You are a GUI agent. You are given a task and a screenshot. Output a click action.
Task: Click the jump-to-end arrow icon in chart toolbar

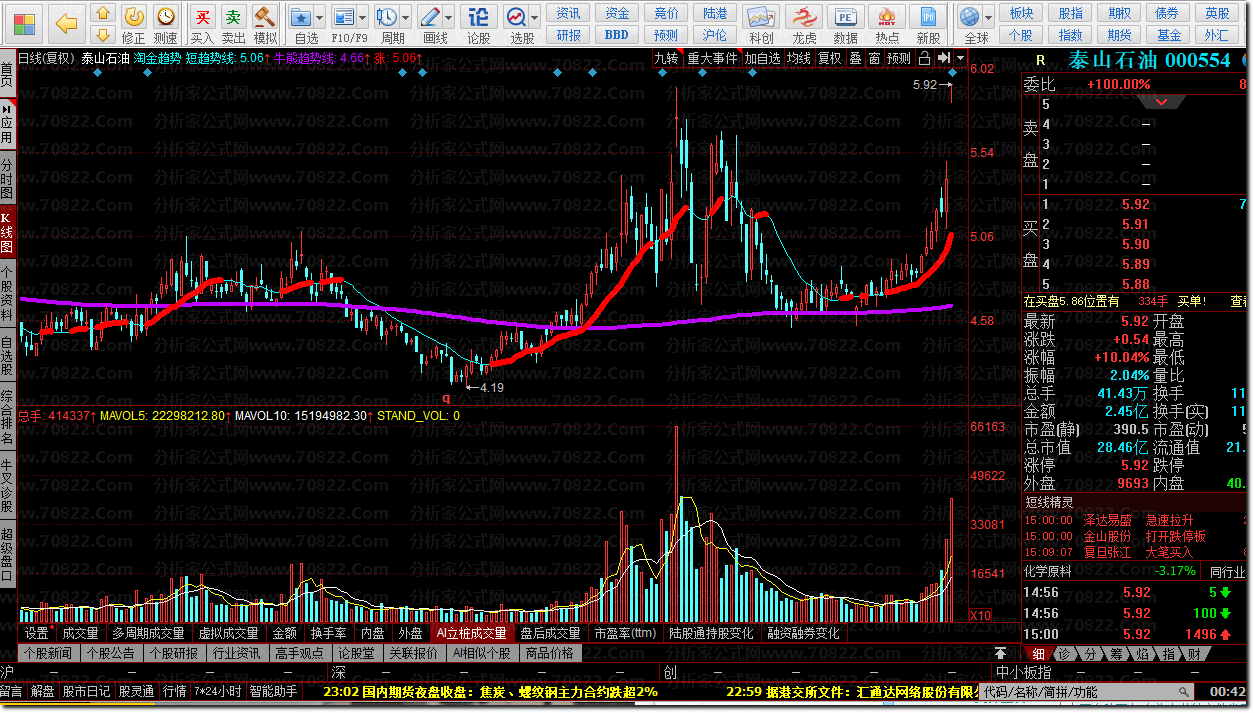point(943,58)
